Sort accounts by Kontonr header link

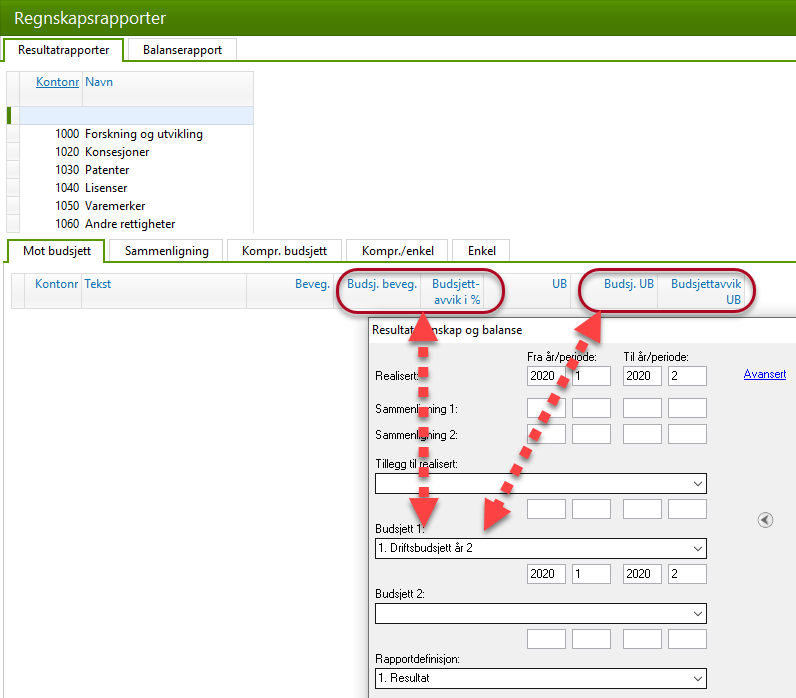point(57,82)
